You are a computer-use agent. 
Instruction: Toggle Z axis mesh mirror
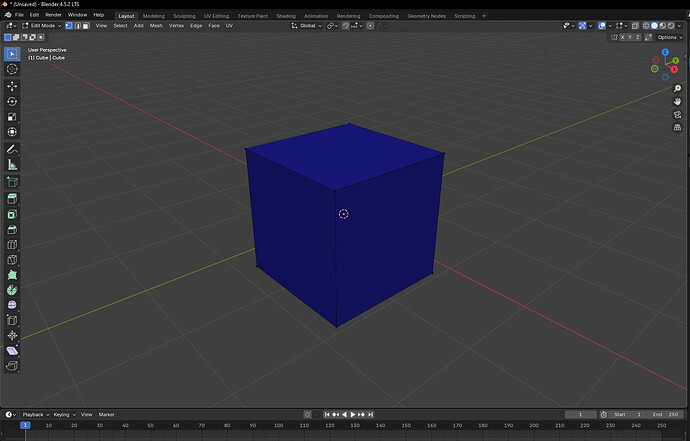click(x=637, y=37)
